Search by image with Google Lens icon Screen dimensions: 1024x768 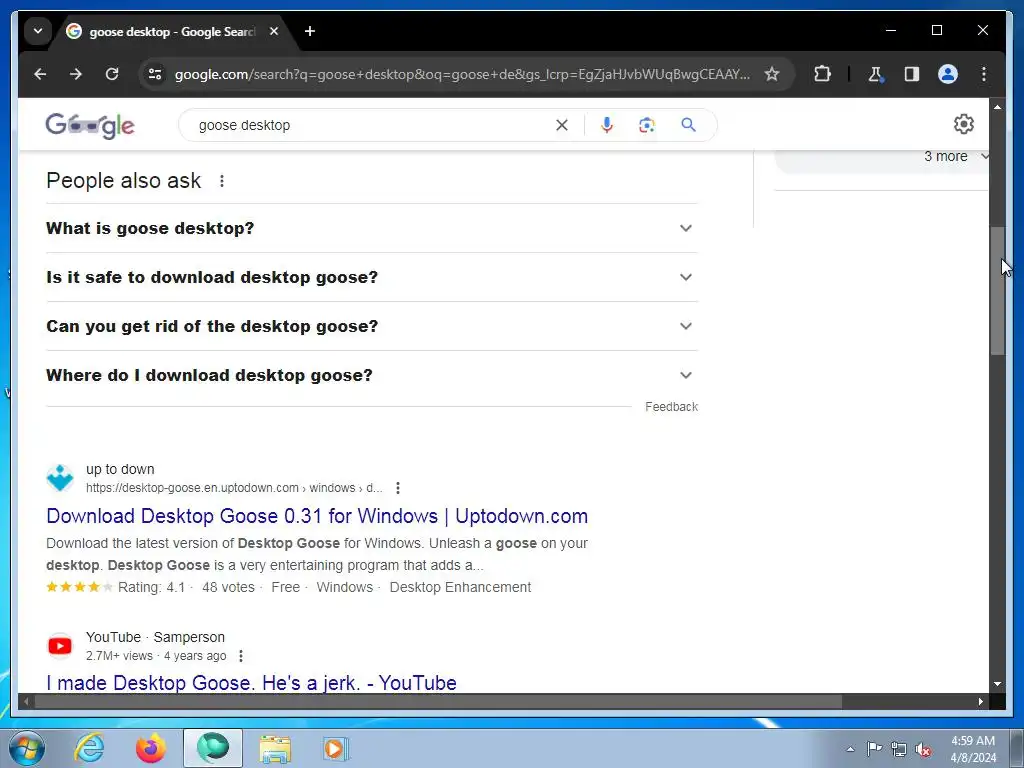pos(647,125)
